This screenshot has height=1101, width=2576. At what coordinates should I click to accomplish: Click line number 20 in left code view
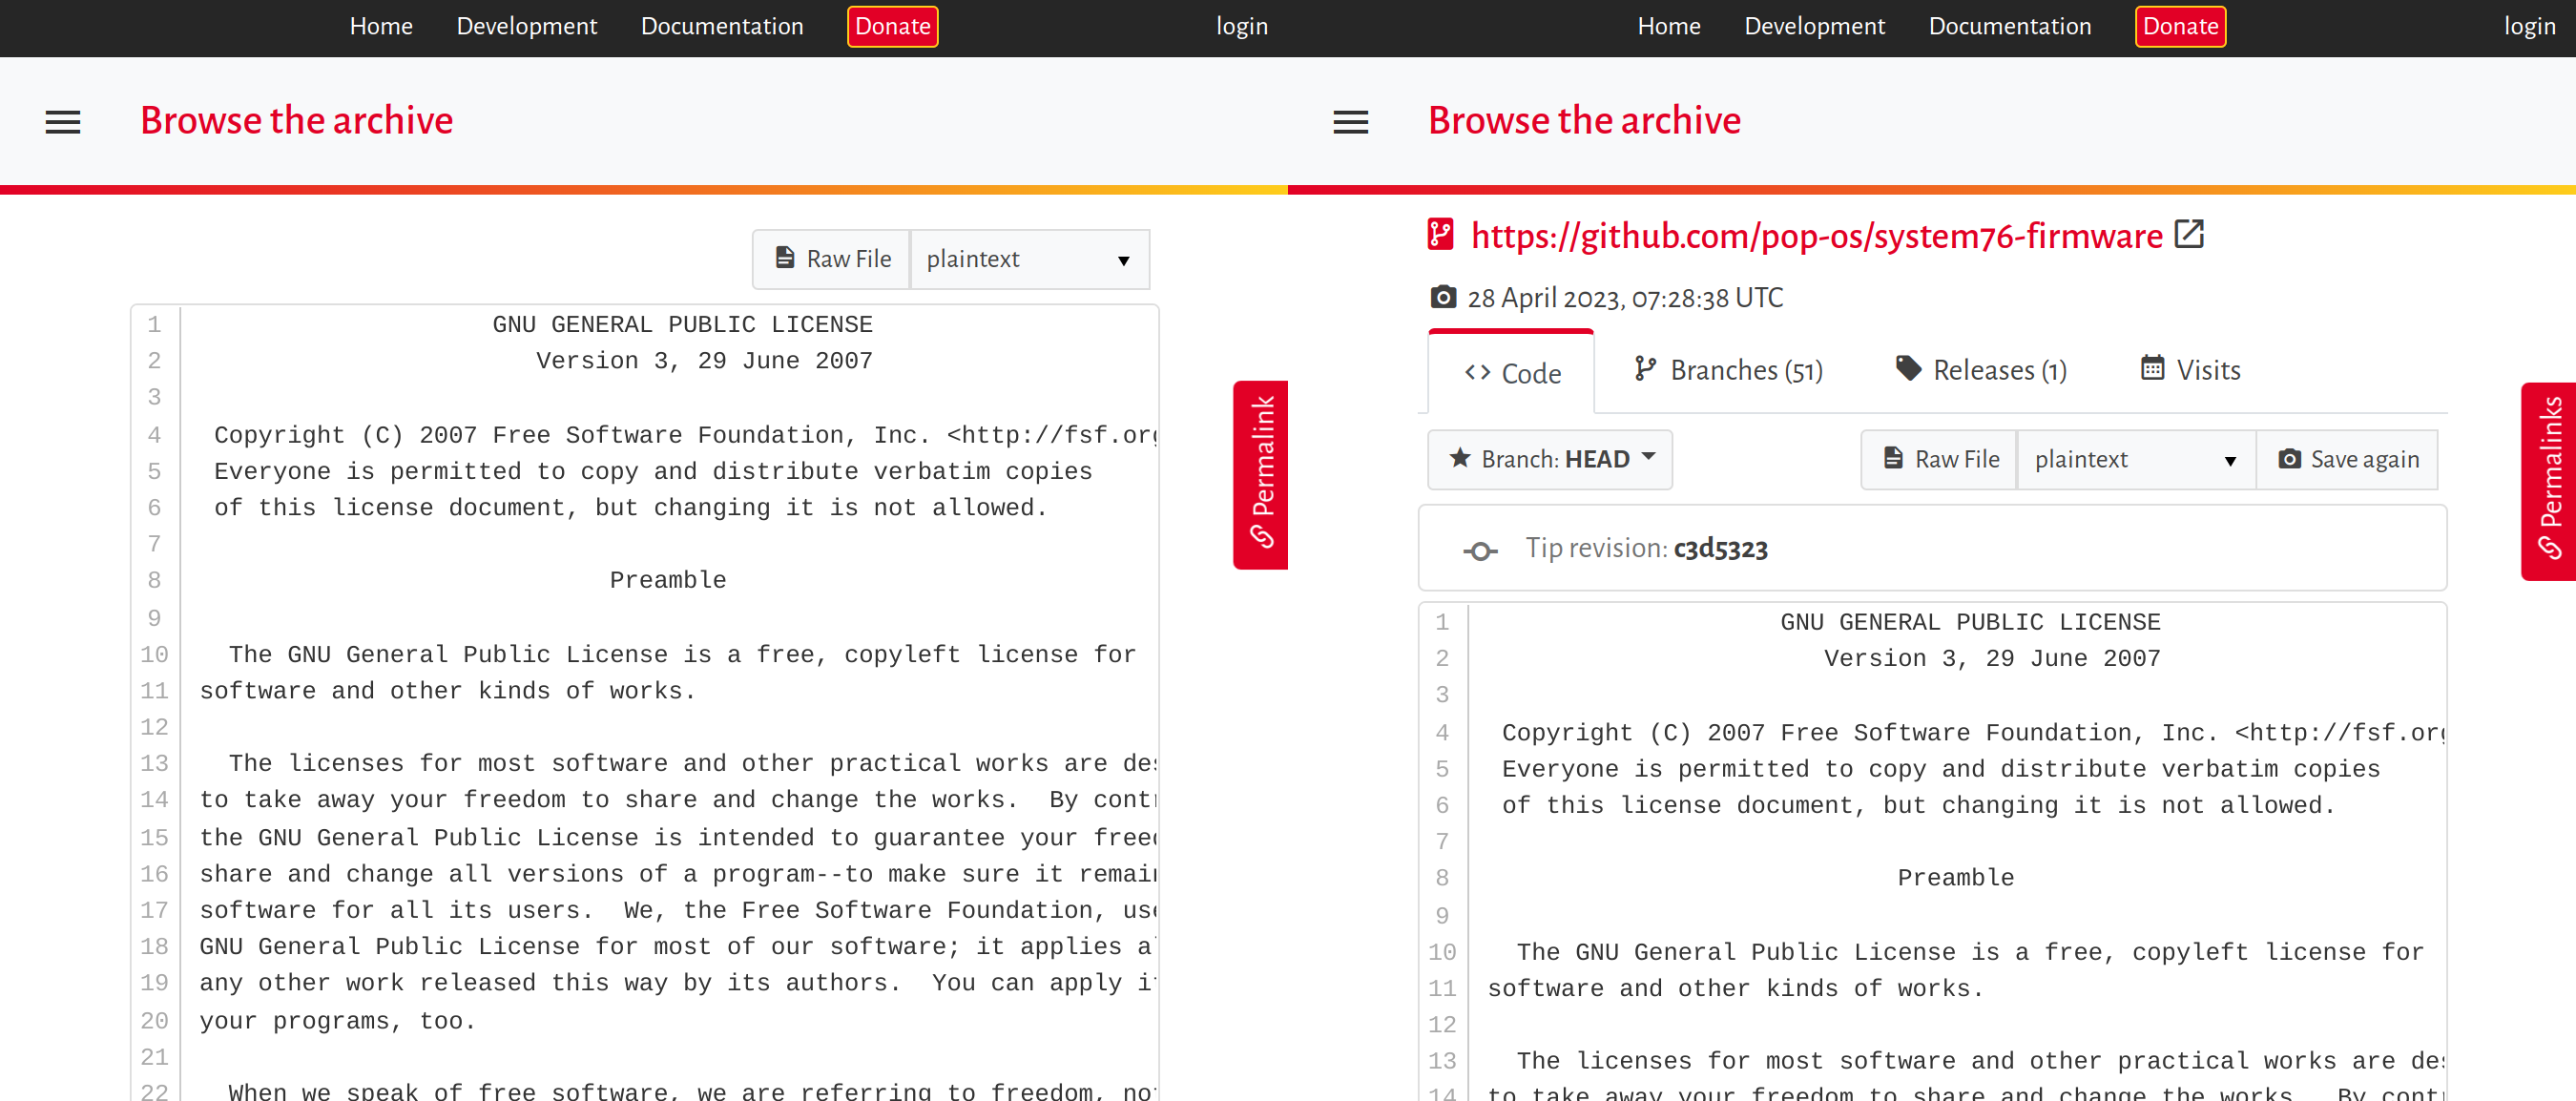click(x=154, y=1020)
